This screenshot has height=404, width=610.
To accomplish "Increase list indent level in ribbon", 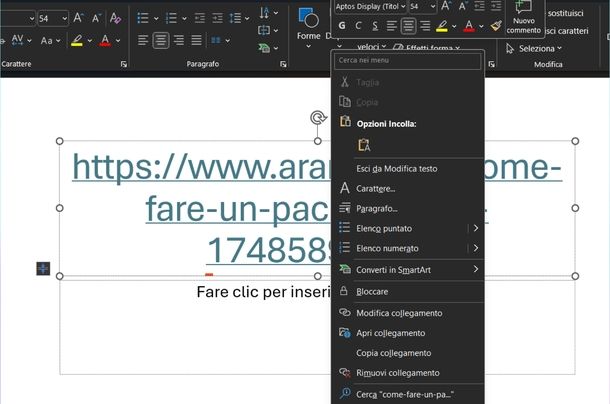I will pos(217,18).
